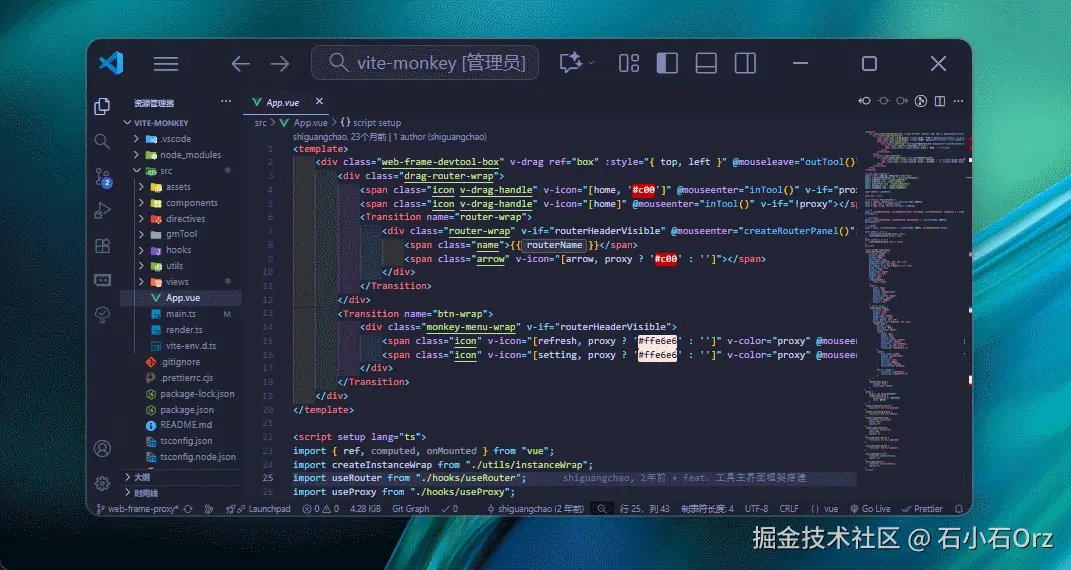Open the hamburger application menu

click(x=166, y=64)
